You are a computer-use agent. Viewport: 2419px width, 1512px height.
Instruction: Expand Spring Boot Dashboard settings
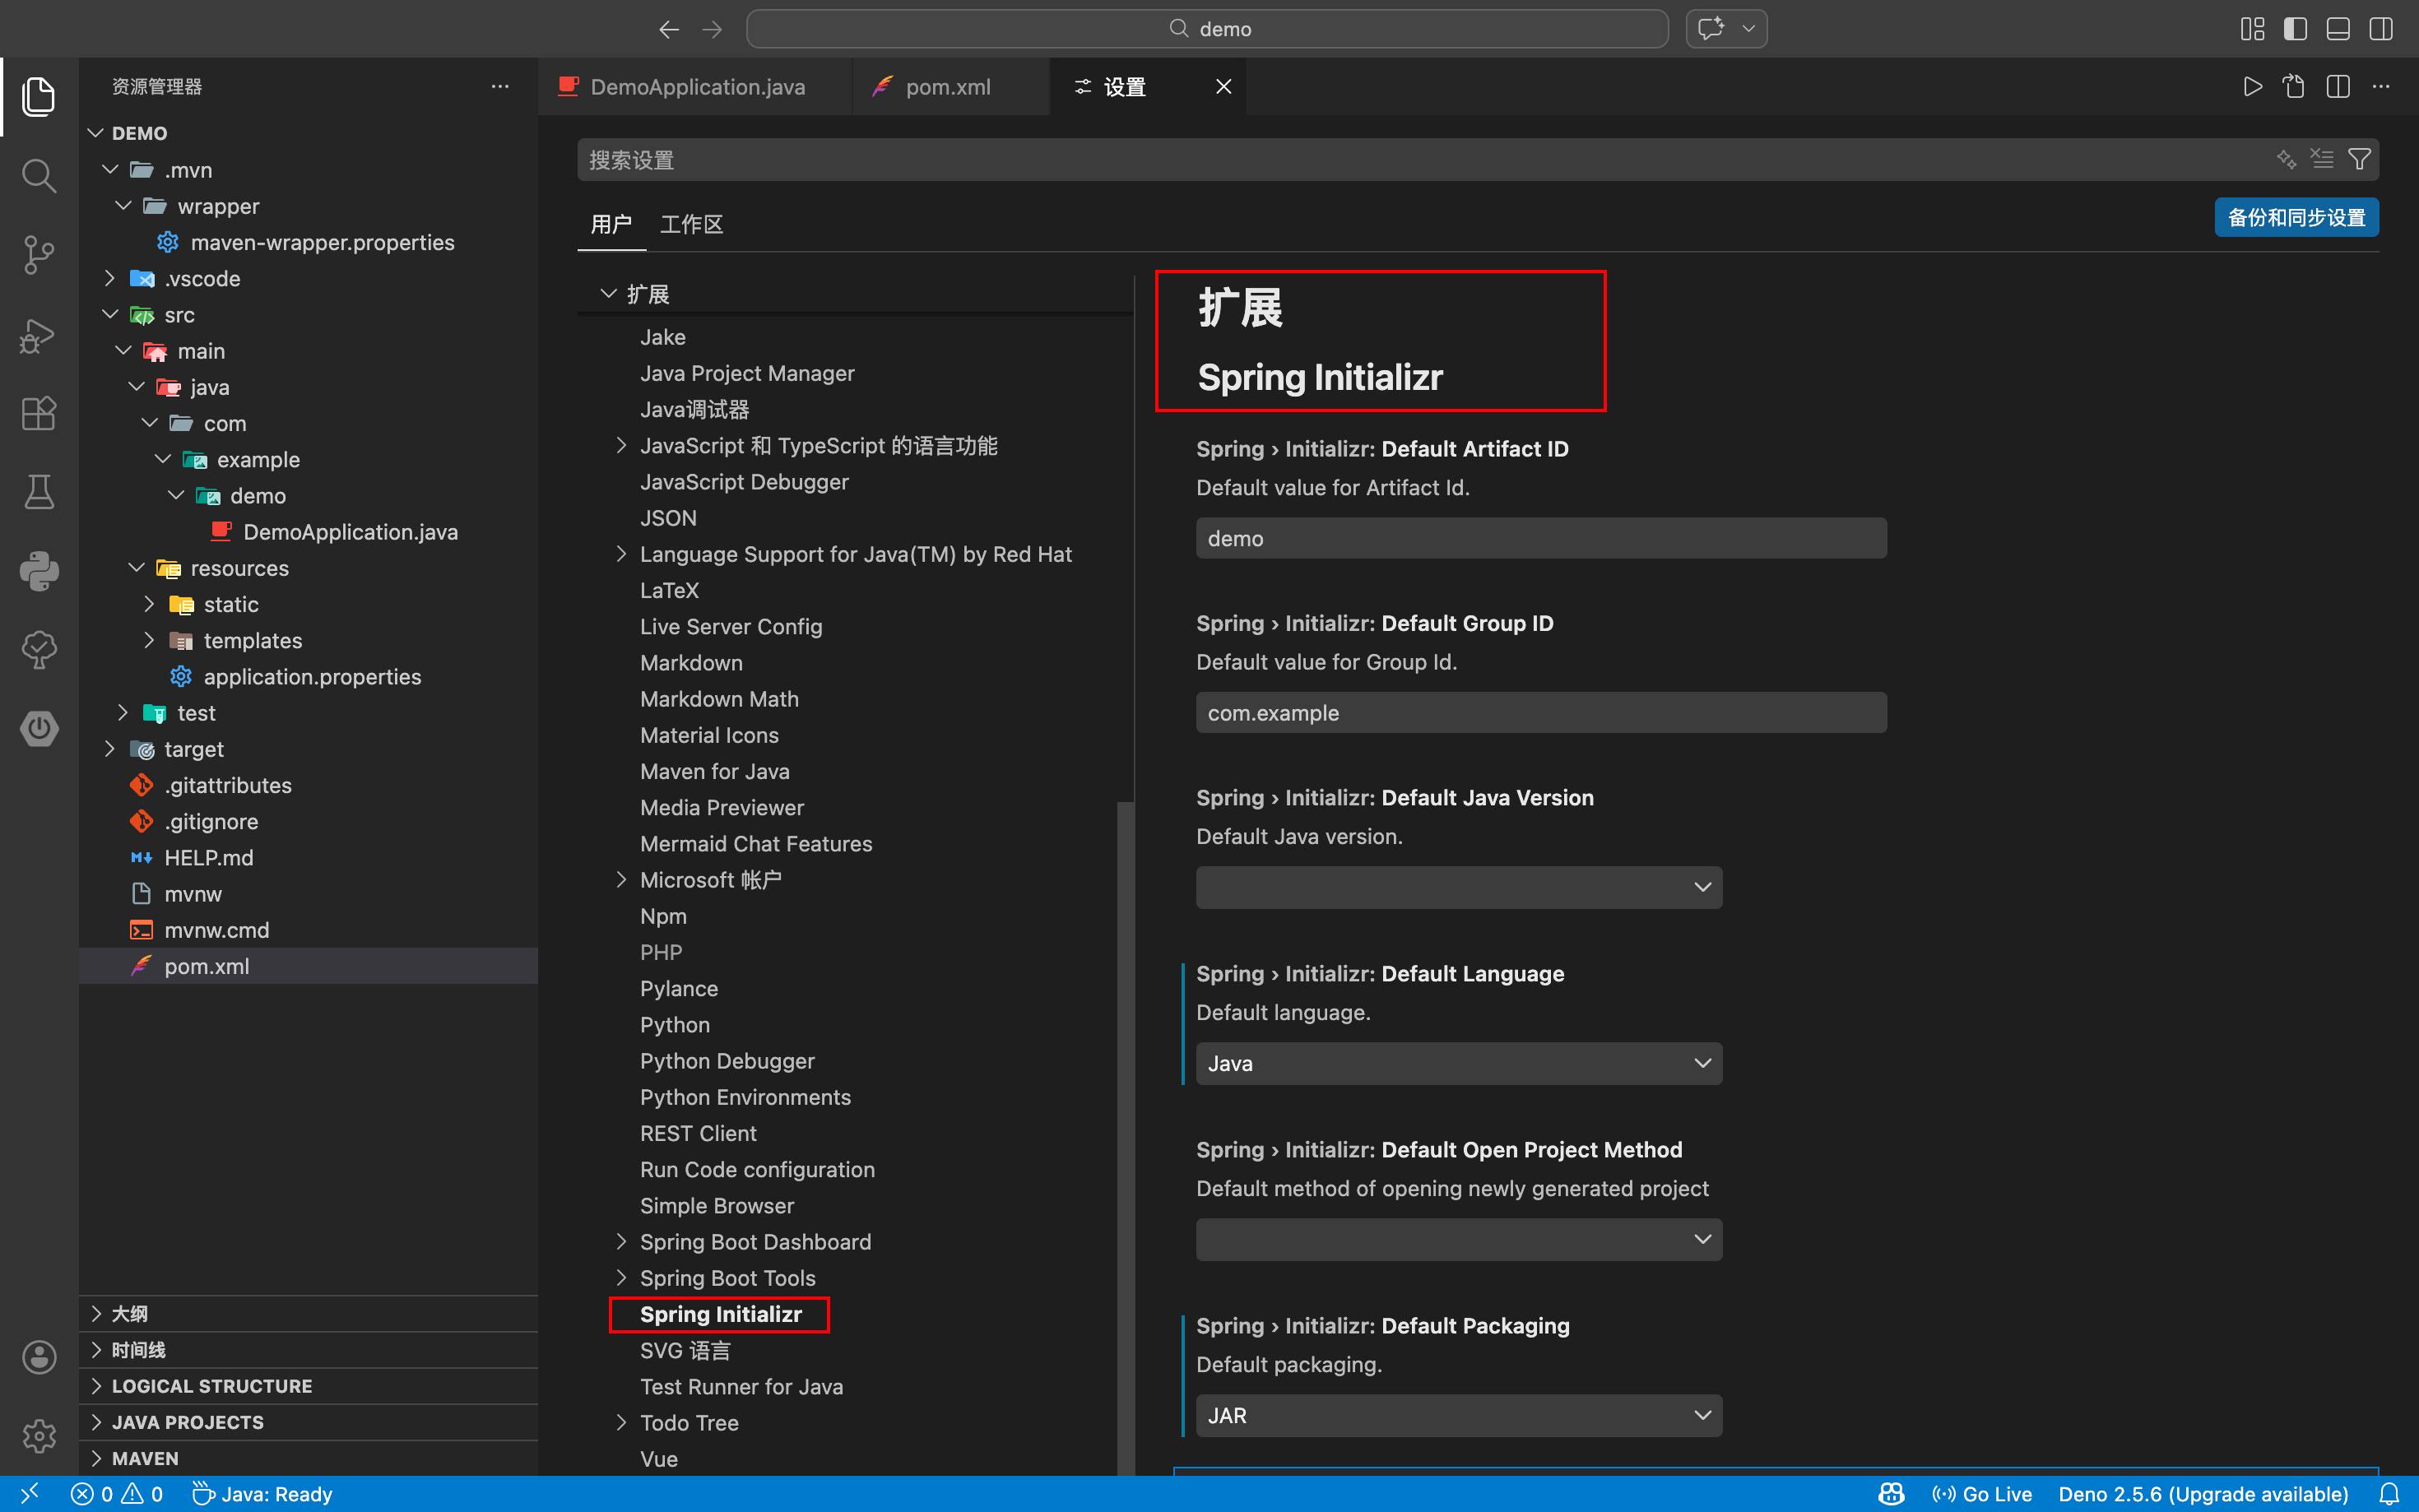621,1242
